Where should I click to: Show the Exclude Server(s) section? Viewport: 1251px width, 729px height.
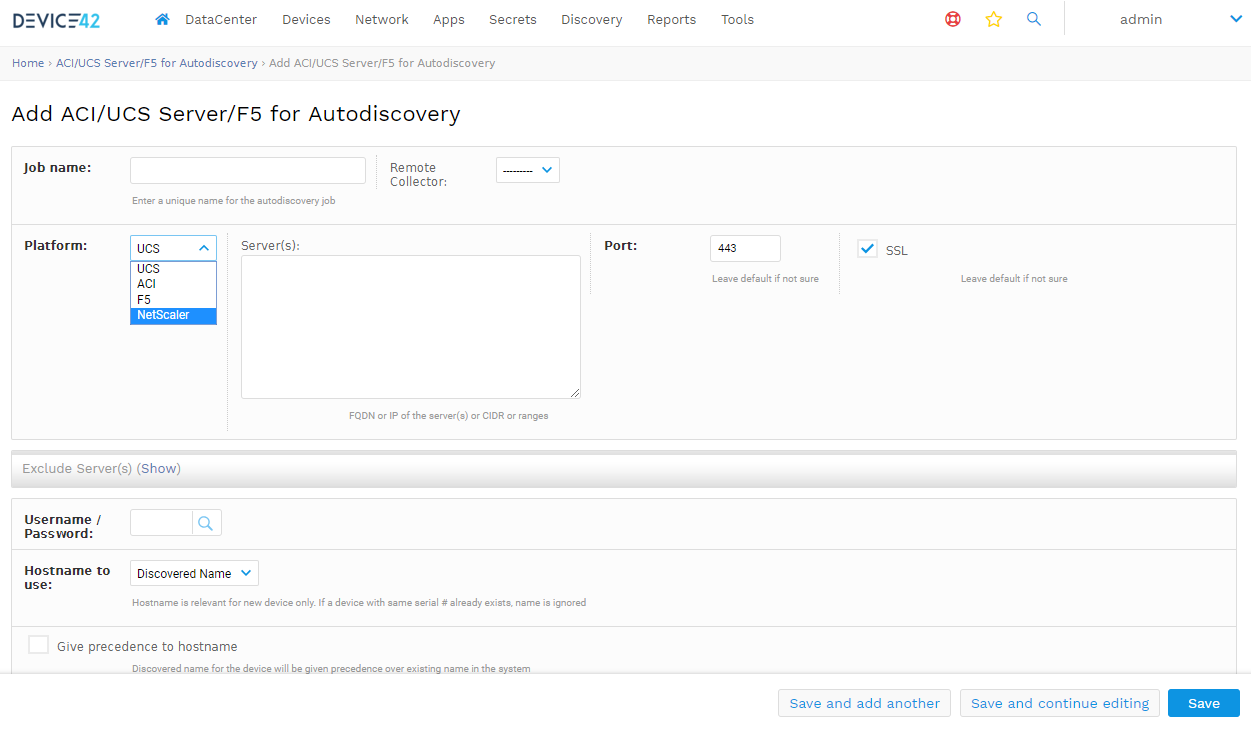tap(160, 468)
